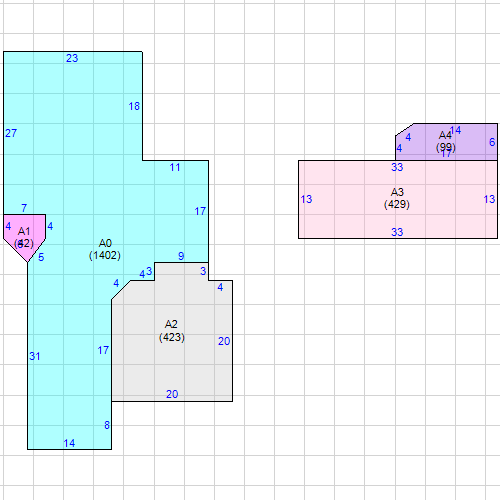500x500 pixels.
Task: Click the 33 dimension on A3's bottom edge
Action: [397, 232]
